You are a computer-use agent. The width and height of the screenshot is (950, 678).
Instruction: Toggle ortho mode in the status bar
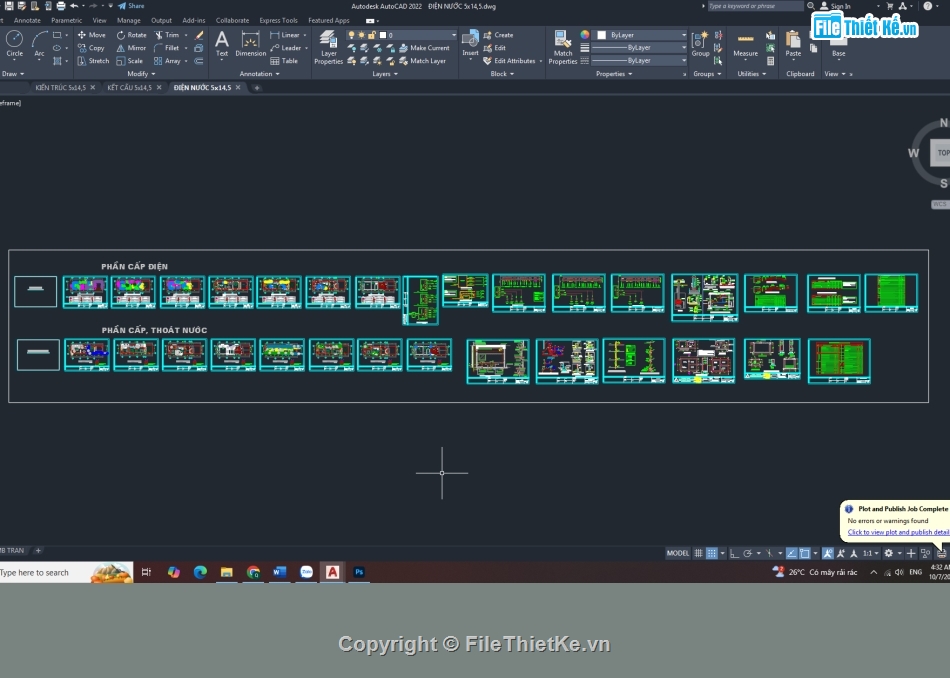[733, 553]
